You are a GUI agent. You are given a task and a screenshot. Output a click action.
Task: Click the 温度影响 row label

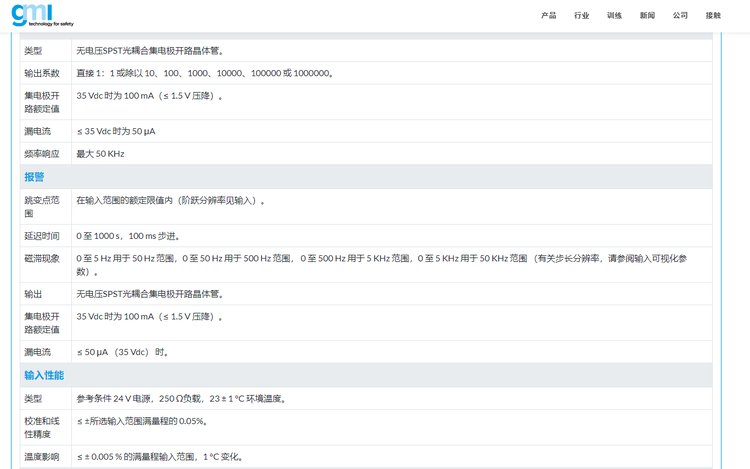point(42,457)
